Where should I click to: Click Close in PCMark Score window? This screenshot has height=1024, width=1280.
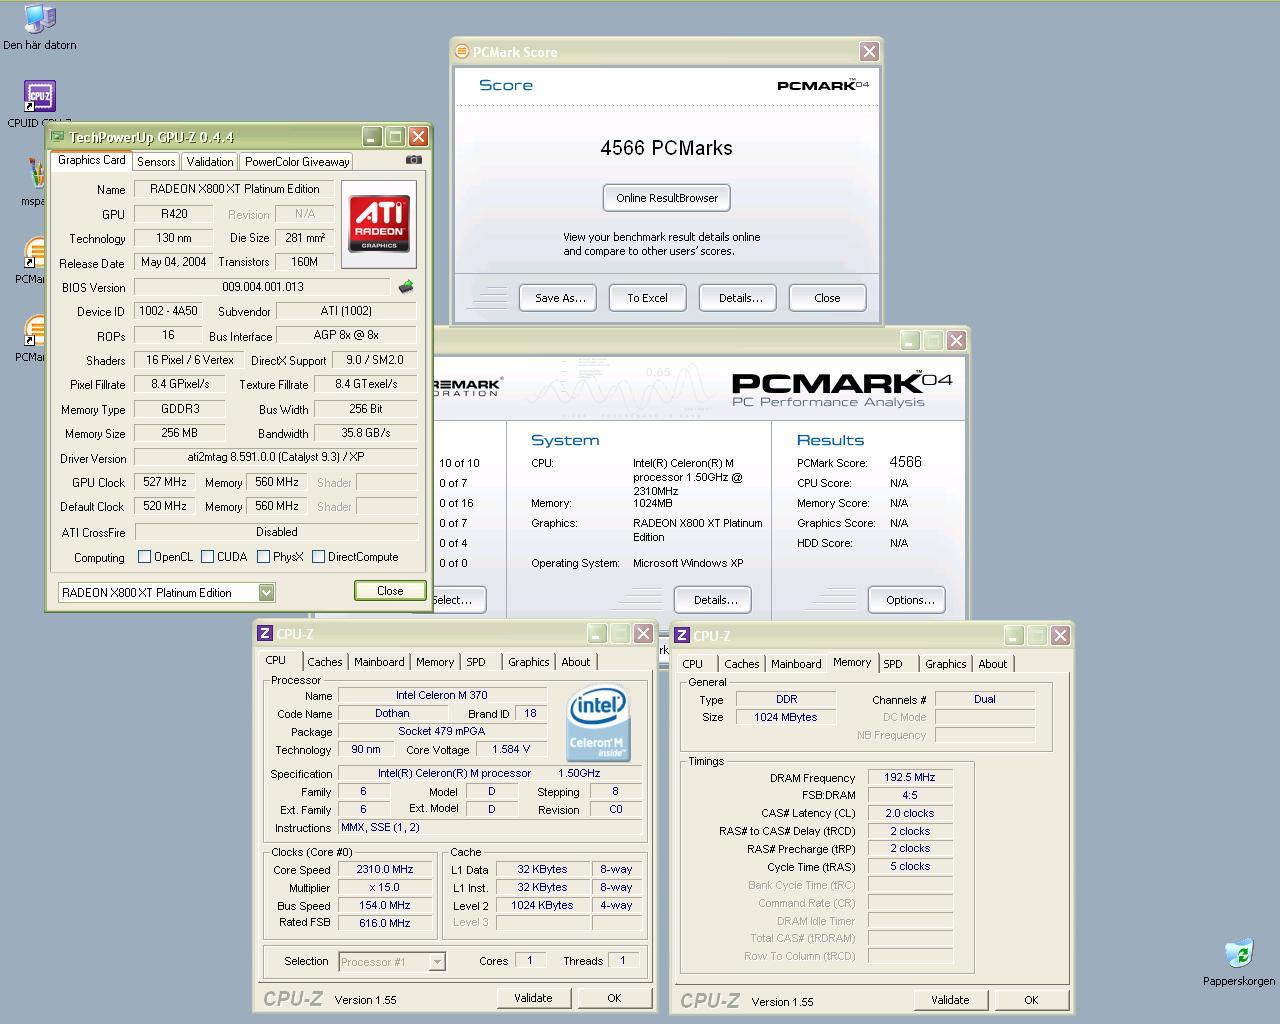coord(827,298)
